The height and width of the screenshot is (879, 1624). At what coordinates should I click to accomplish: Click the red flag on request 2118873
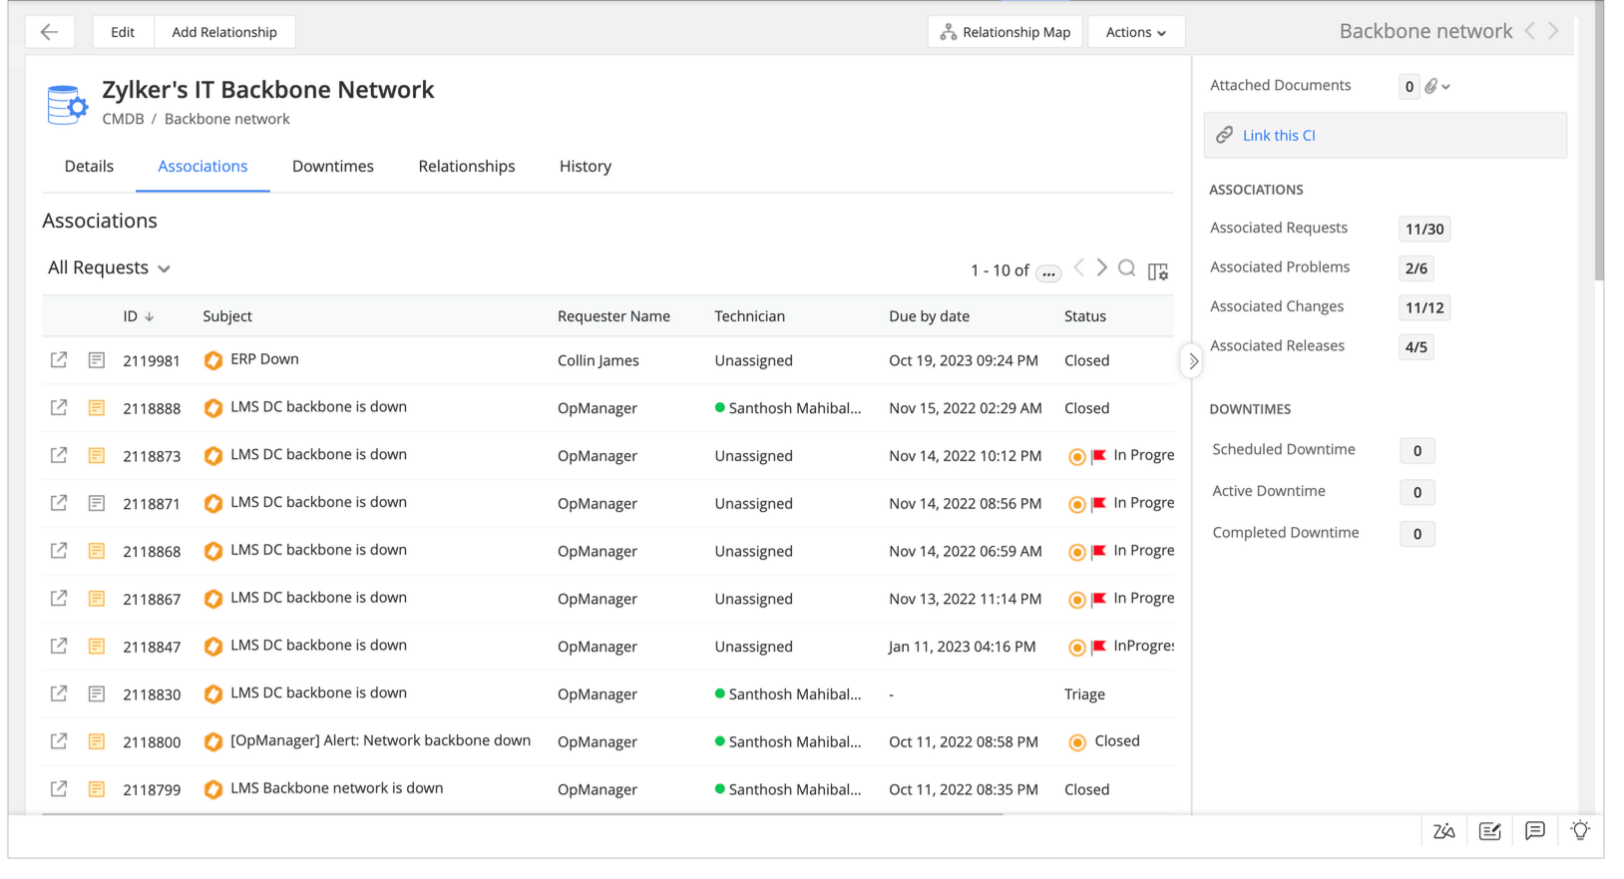(1098, 456)
